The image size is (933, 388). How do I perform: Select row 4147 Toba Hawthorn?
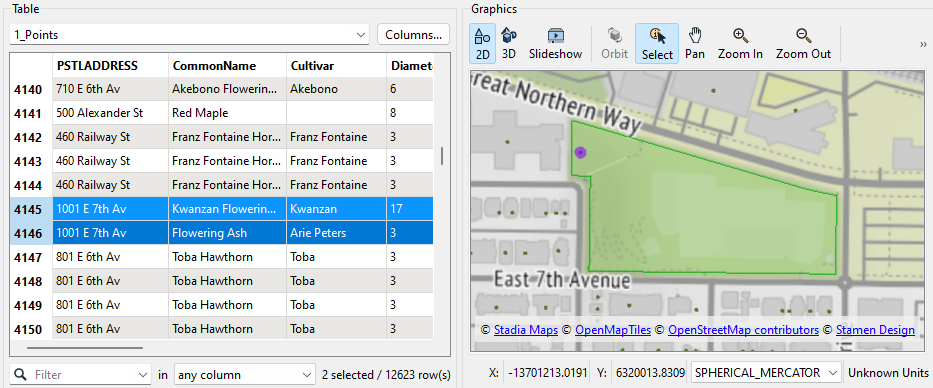pyautogui.click(x=221, y=257)
